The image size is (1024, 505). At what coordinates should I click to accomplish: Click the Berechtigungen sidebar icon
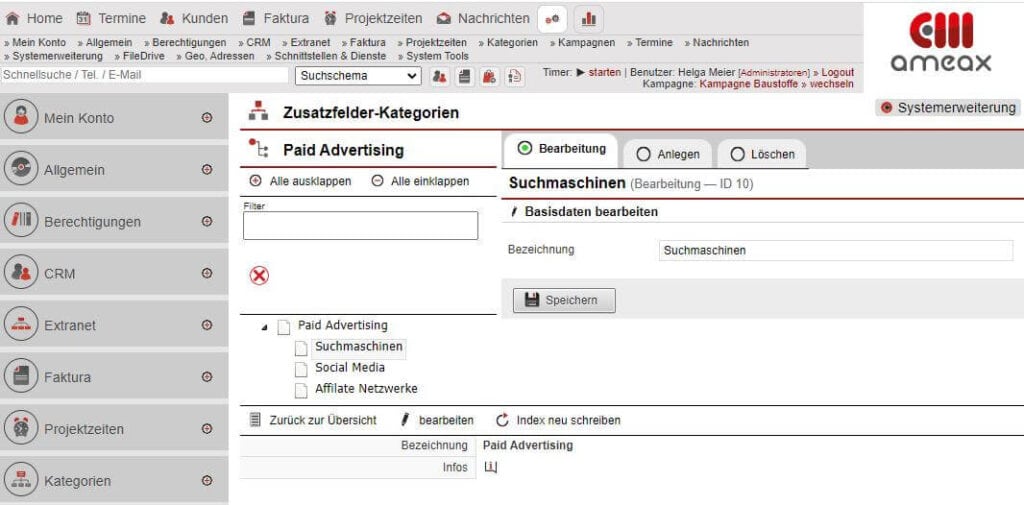[x=21, y=221]
